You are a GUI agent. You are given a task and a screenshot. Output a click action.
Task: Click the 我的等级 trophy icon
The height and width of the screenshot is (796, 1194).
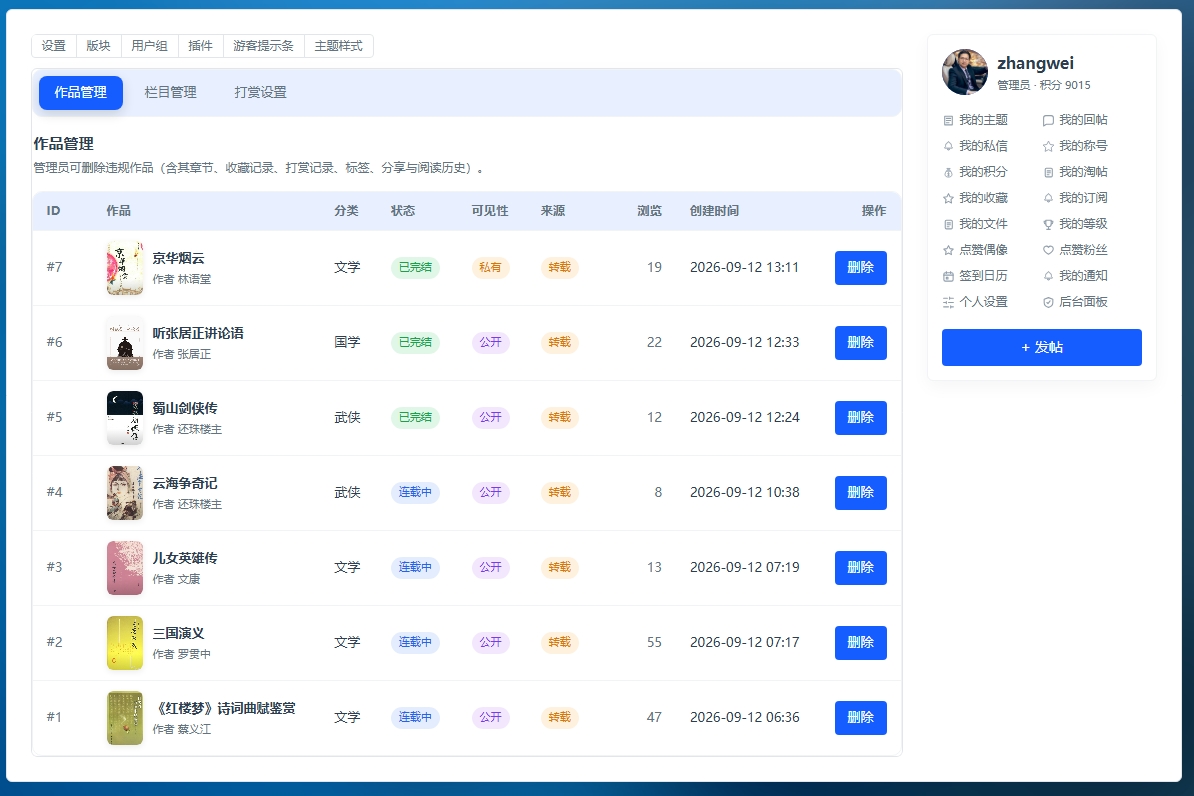click(x=1048, y=224)
